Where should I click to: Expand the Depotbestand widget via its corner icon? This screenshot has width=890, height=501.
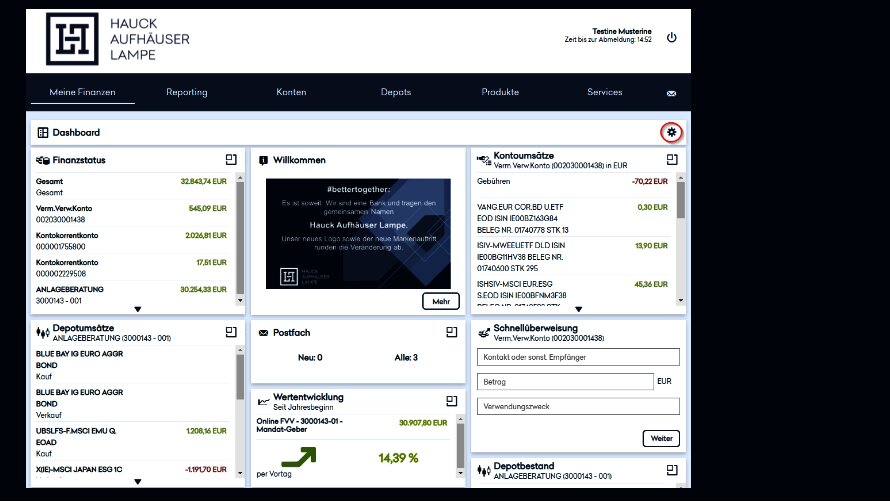[x=672, y=470]
